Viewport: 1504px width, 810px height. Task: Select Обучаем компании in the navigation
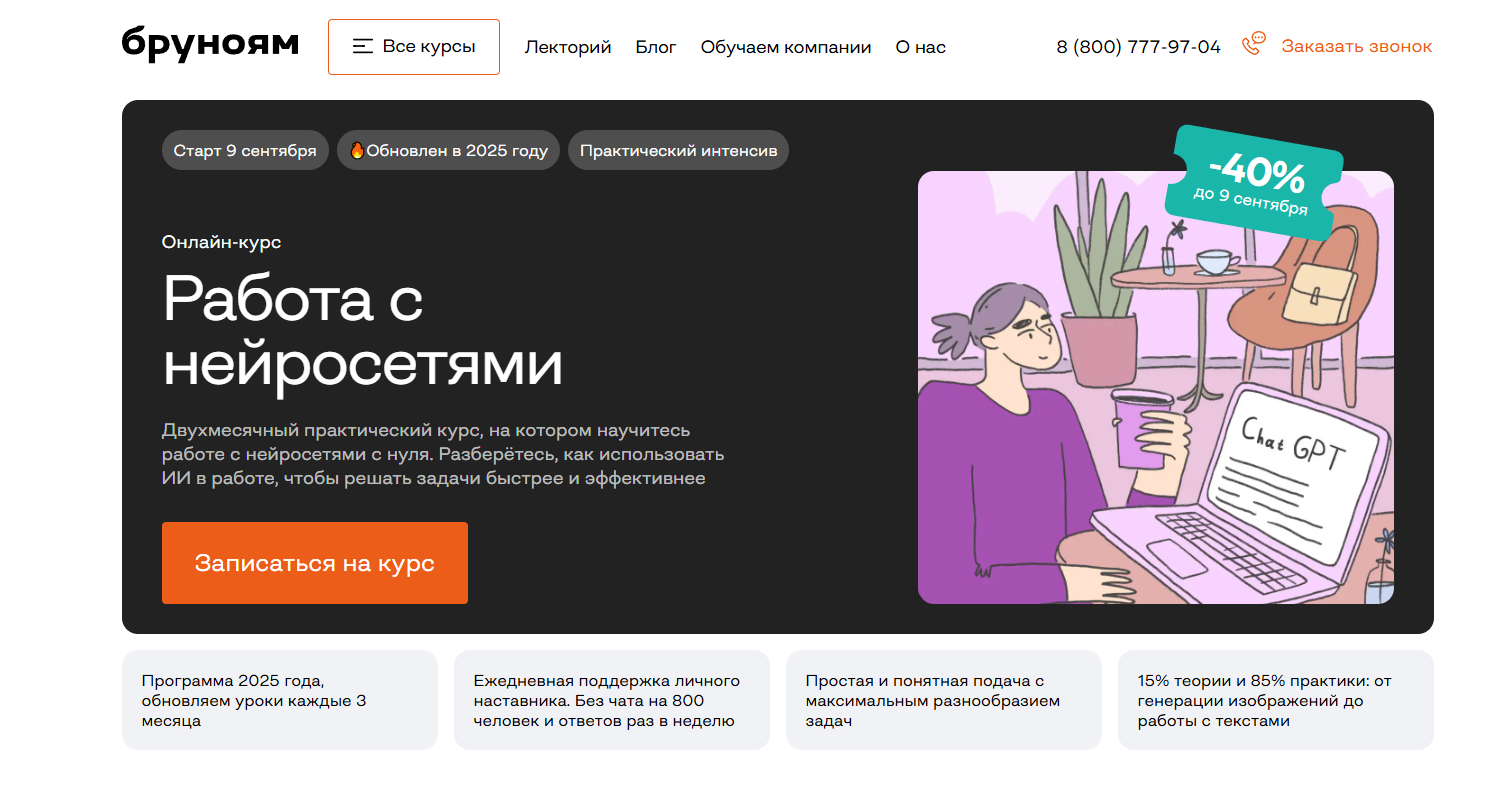pyautogui.click(x=786, y=47)
